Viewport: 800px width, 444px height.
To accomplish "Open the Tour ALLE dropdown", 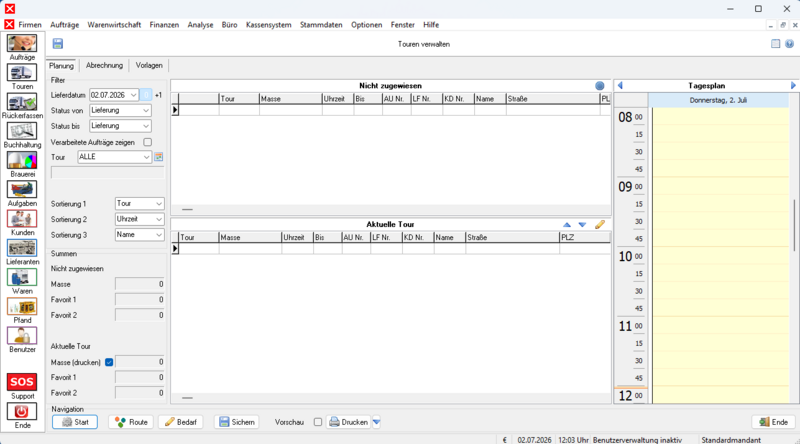I will [146, 157].
